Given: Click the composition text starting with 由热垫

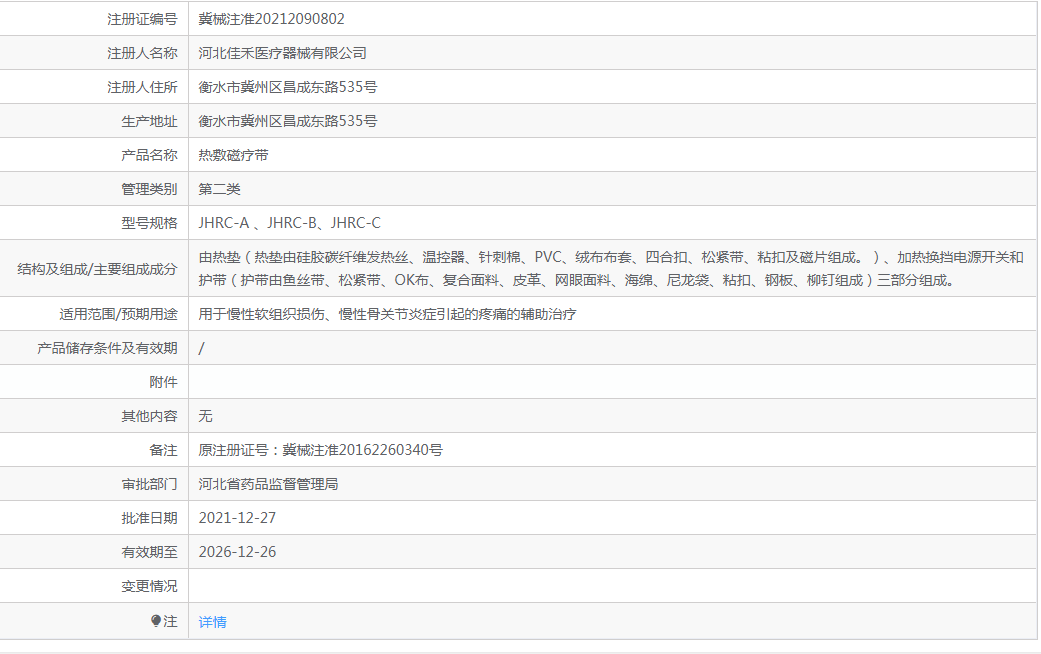Looking at the screenshot, I should [x=611, y=268].
